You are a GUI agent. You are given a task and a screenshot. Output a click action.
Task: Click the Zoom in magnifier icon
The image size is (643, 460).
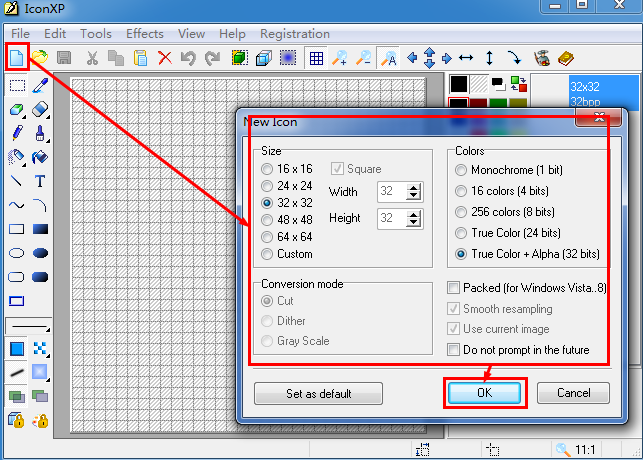pos(340,58)
